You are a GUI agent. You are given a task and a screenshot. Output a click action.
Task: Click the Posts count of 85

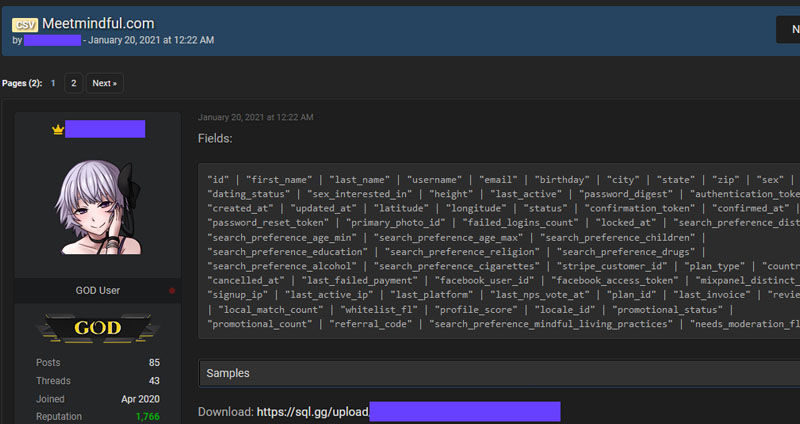(x=154, y=362)
